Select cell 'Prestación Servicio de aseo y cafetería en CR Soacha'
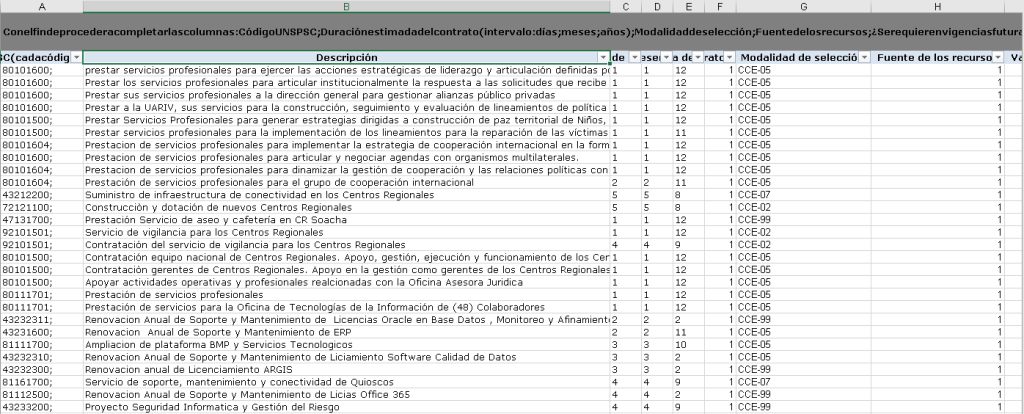1024x414 pixels. pyautogui.click(x=347, y=219)
